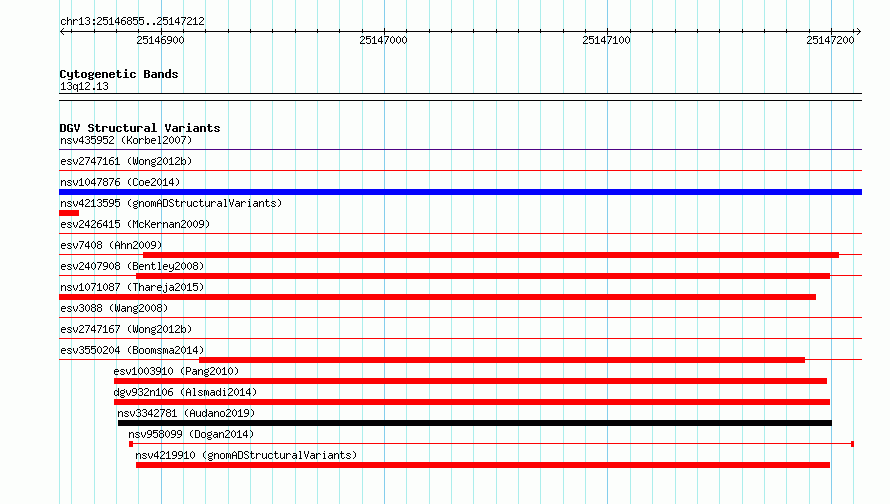Image resolution: width=890 pixels, height=504 pixels.
Task: Select the nsv1047876 (Coe2014) label
Action: tap(120, 182)
